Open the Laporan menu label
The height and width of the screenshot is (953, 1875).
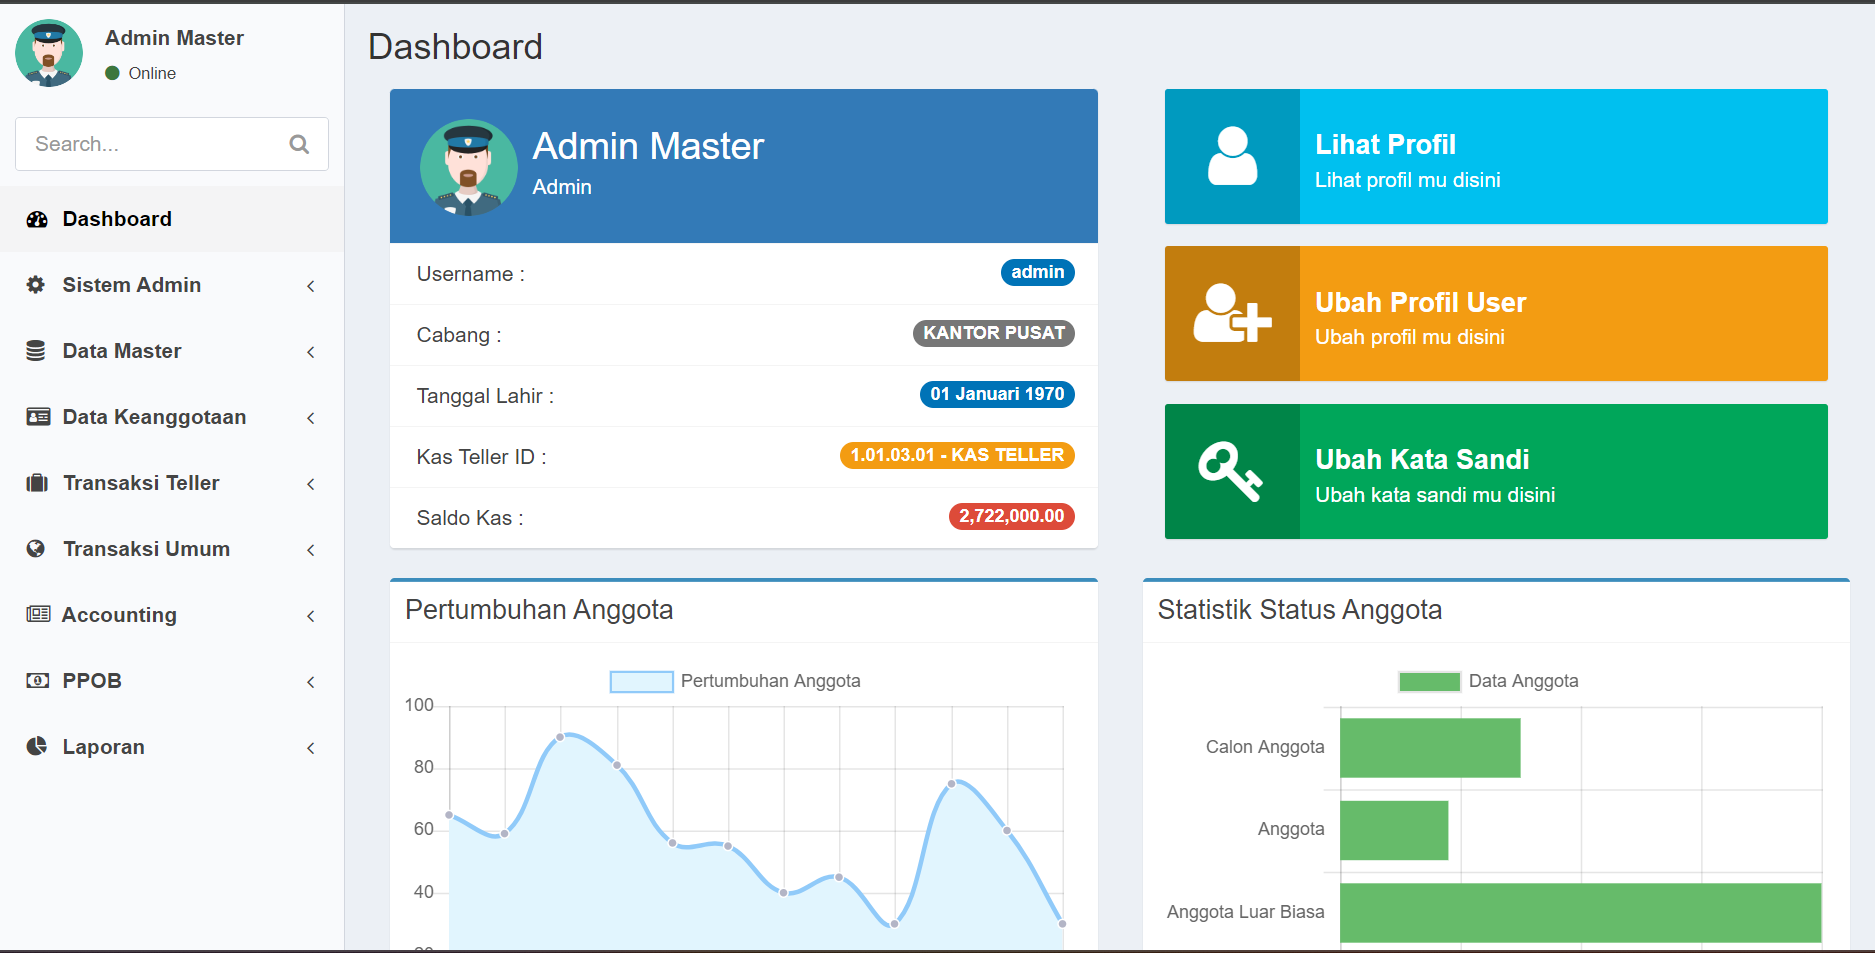tap(104, 747)
